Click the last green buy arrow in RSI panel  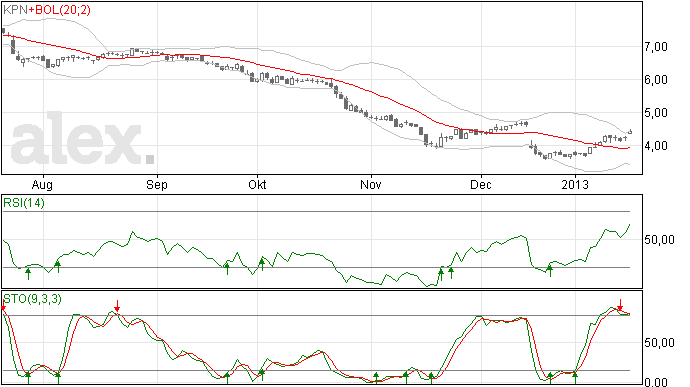550,270
